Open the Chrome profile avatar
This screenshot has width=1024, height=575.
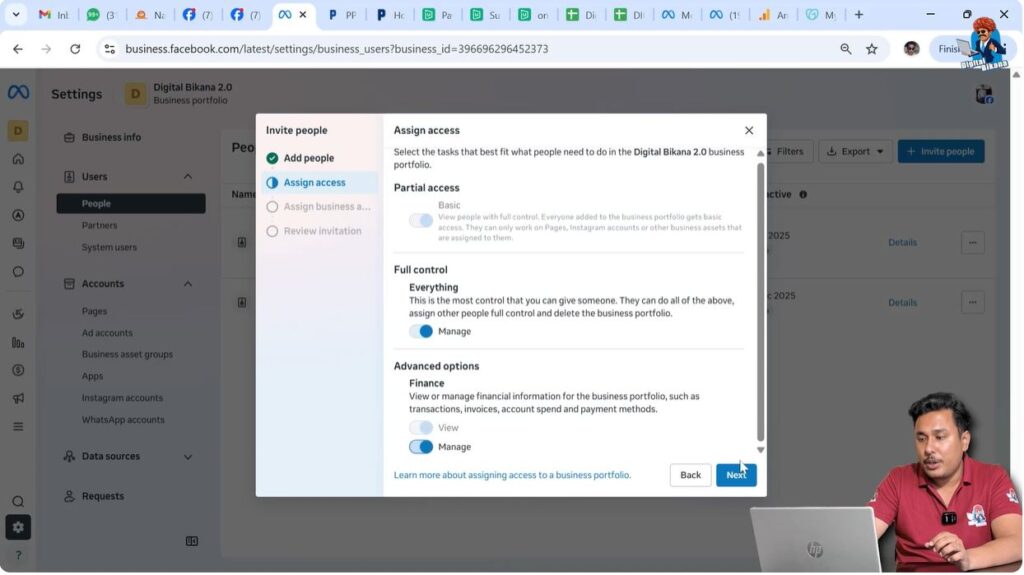[912, 49]
